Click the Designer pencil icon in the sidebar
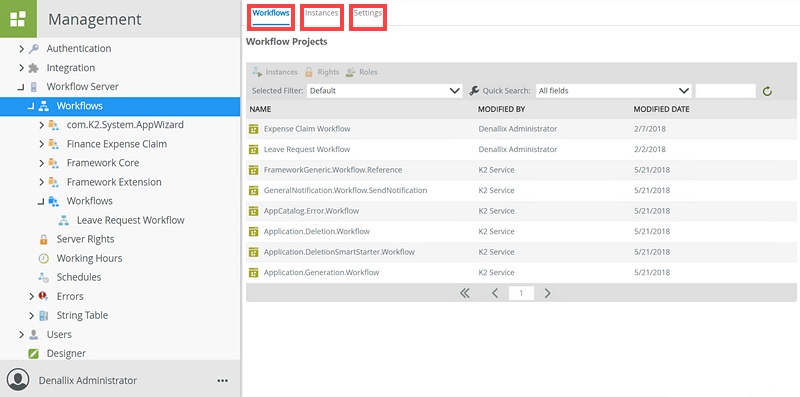 34,353
